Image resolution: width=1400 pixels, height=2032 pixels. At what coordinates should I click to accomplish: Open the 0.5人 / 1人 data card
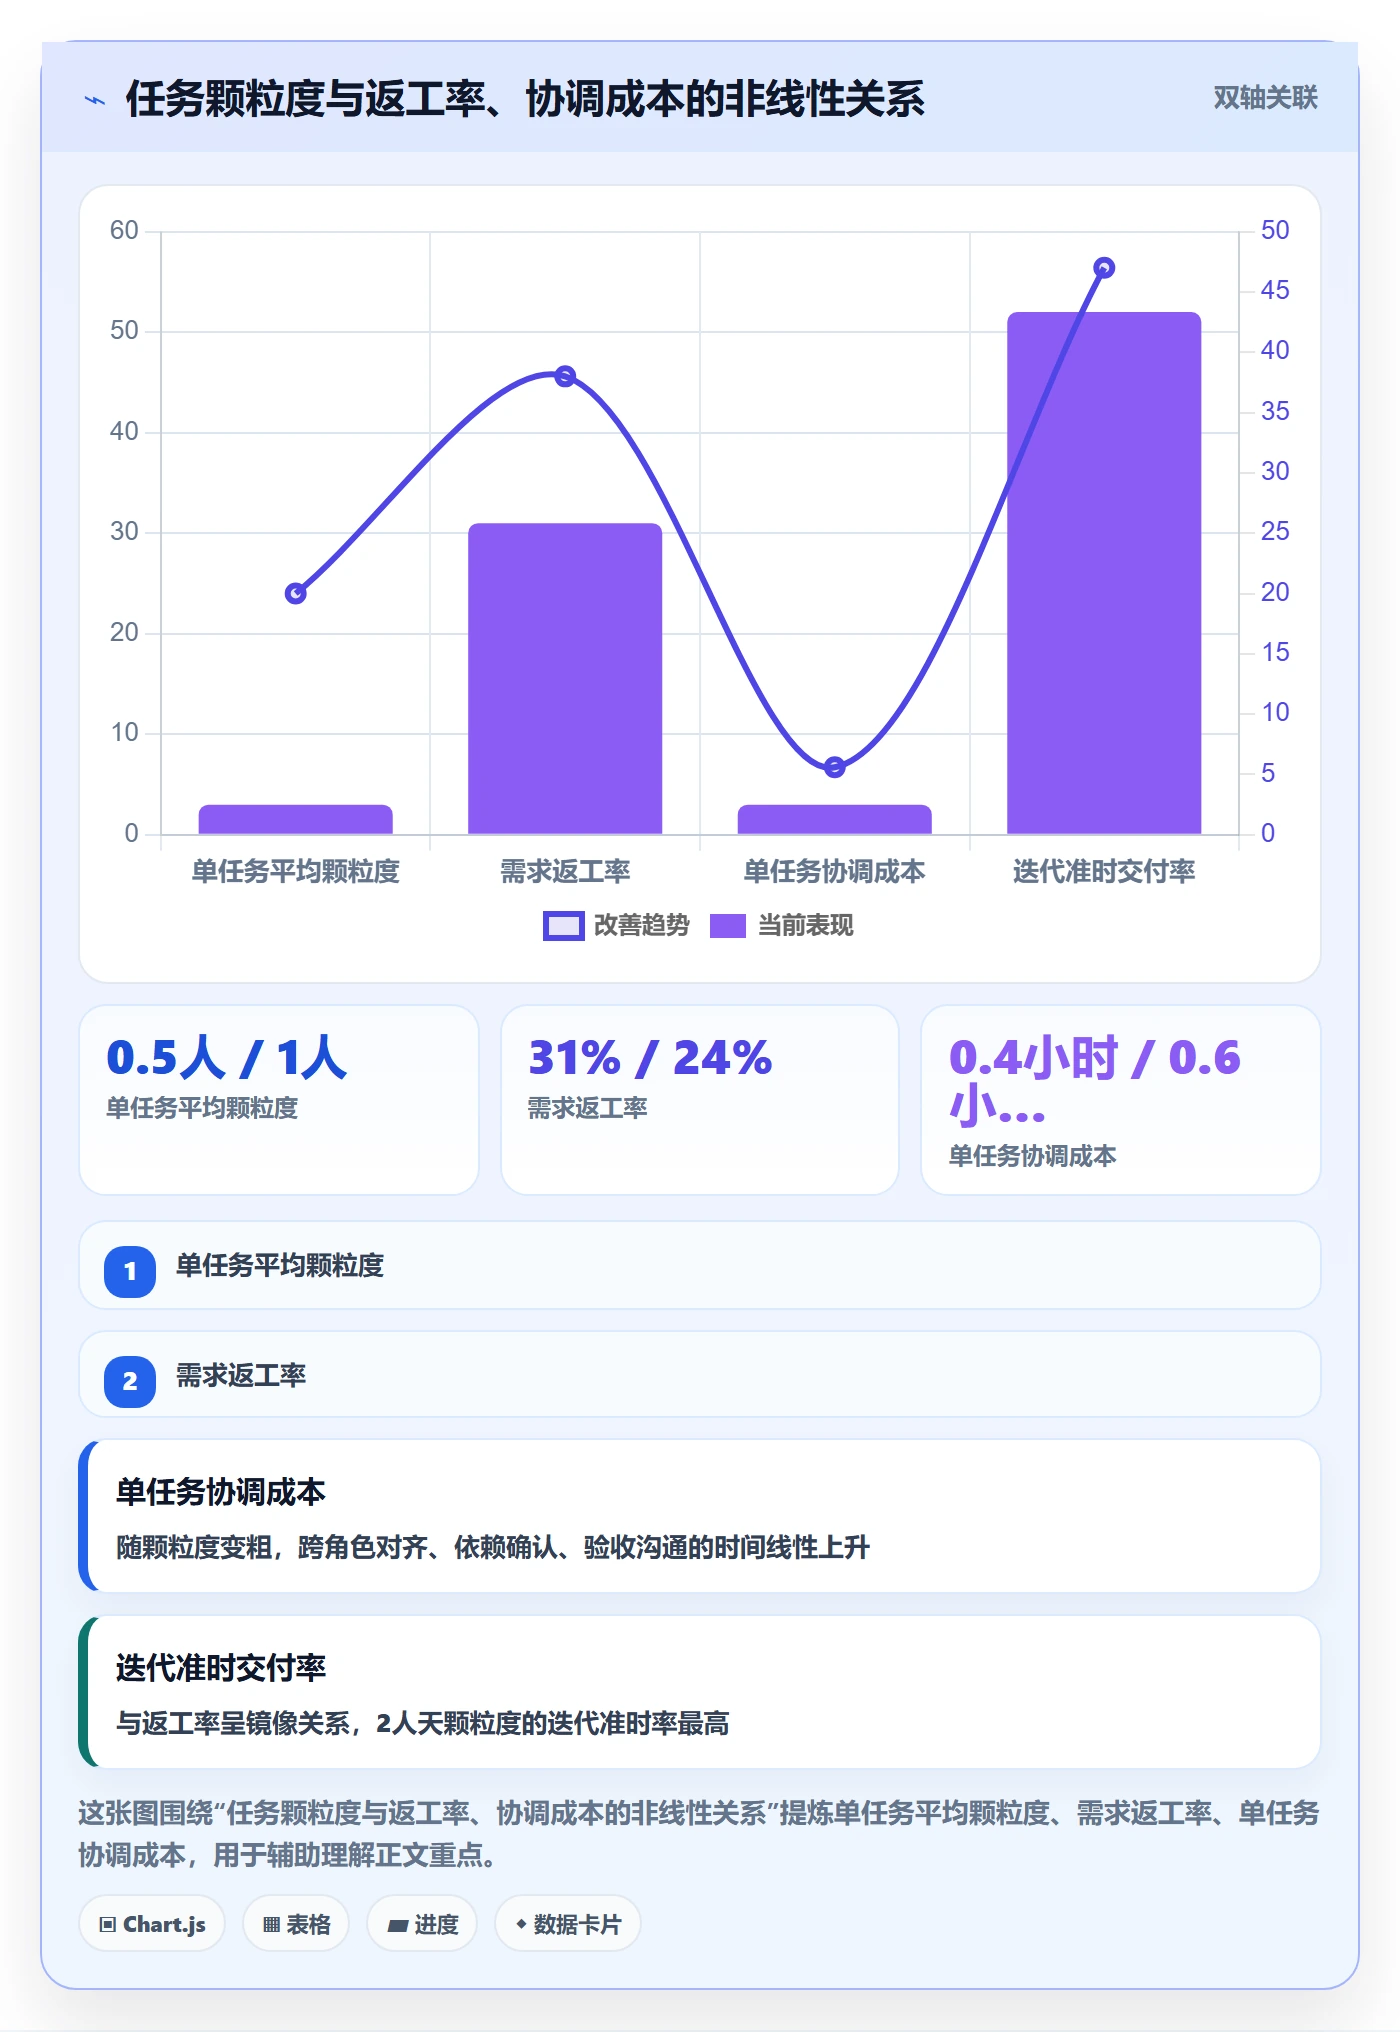279,1100
